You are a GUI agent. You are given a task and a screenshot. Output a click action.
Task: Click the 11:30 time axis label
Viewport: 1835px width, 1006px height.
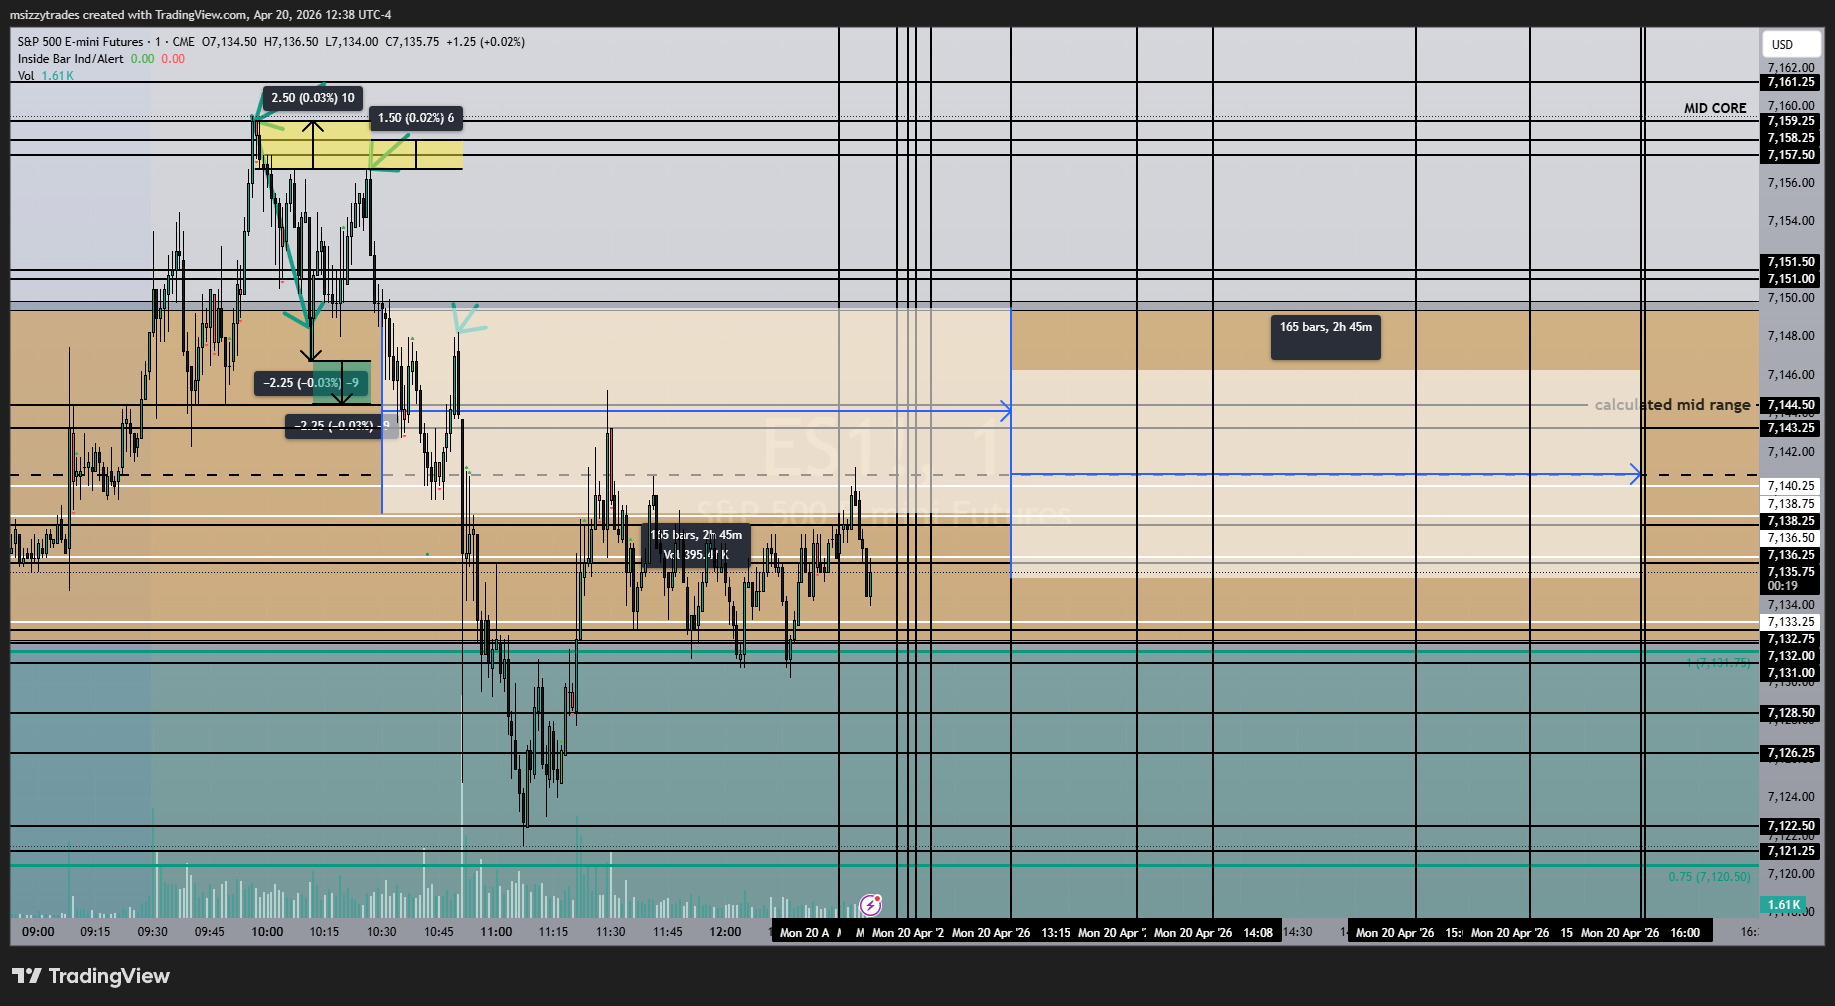click(x=610, y=932)
